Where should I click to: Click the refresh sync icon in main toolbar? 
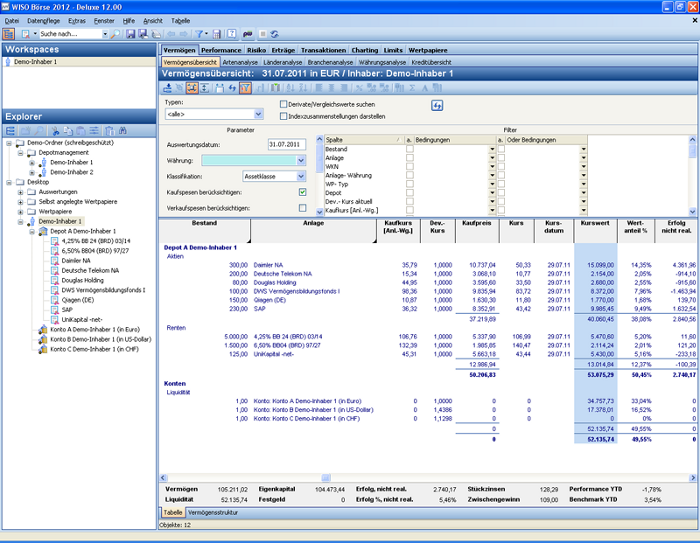[x=275, y=34]
